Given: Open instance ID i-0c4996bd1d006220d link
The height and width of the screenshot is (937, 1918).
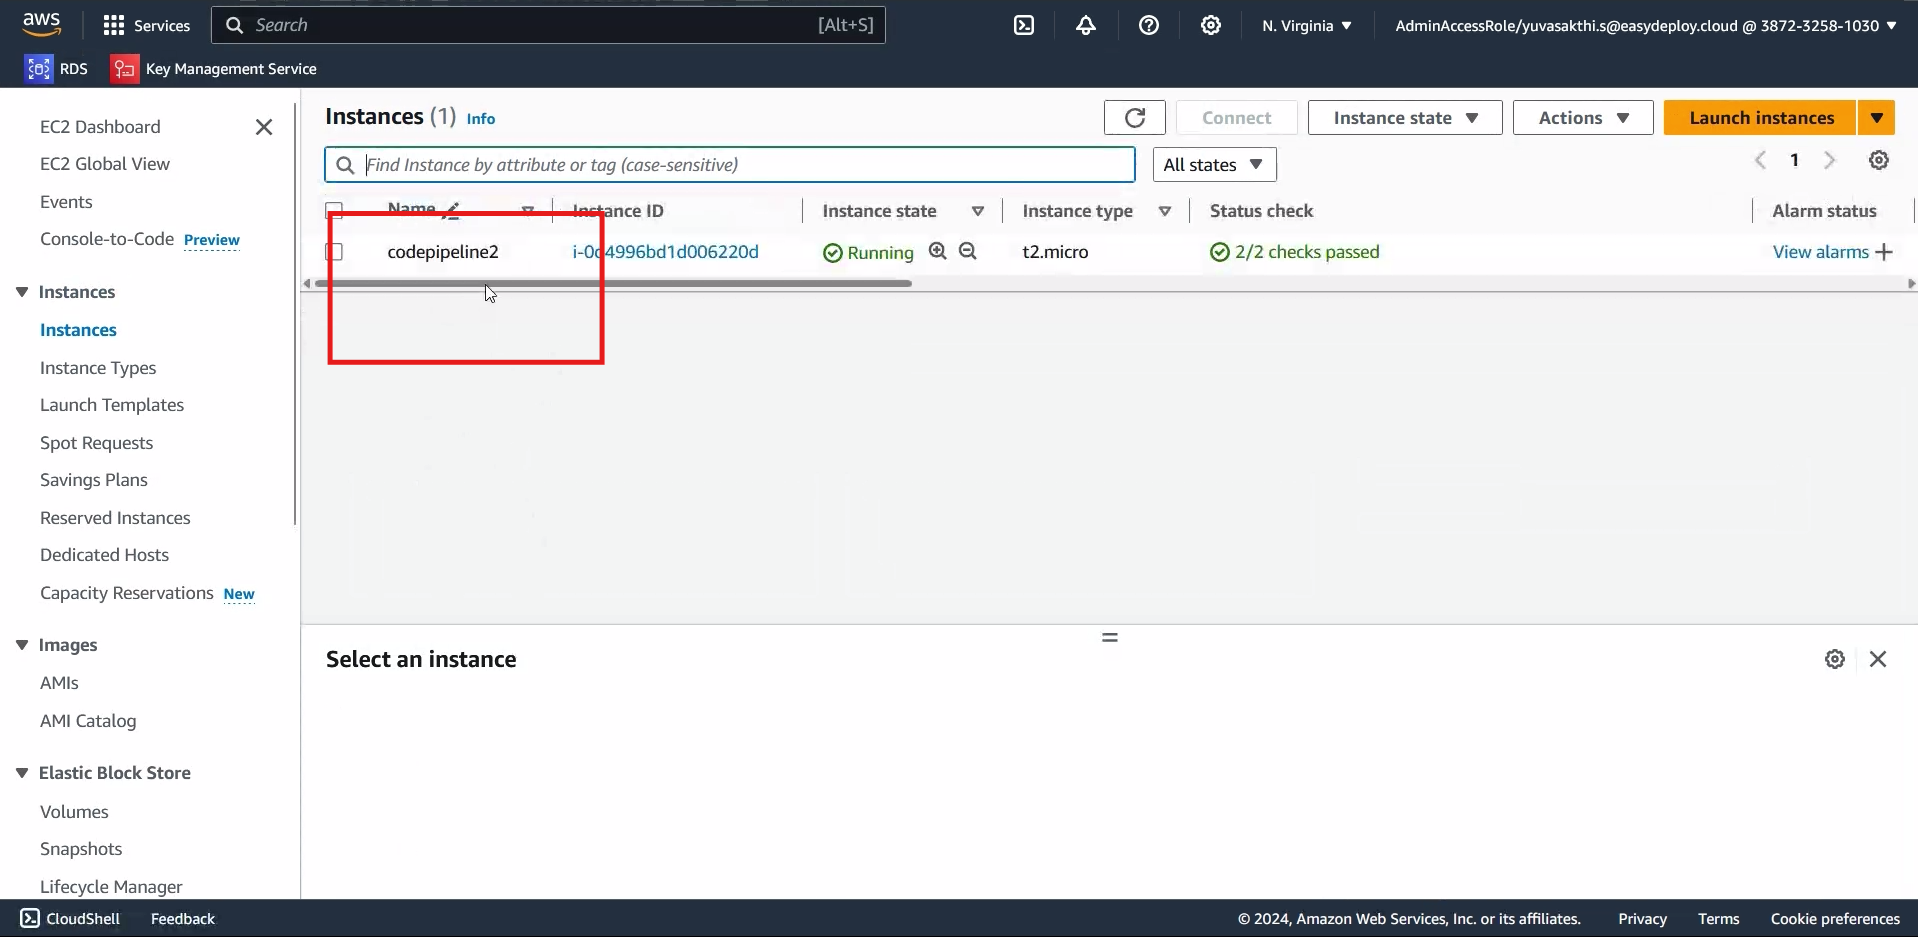Looking at the screenshot, I should (x=665, y=252).
